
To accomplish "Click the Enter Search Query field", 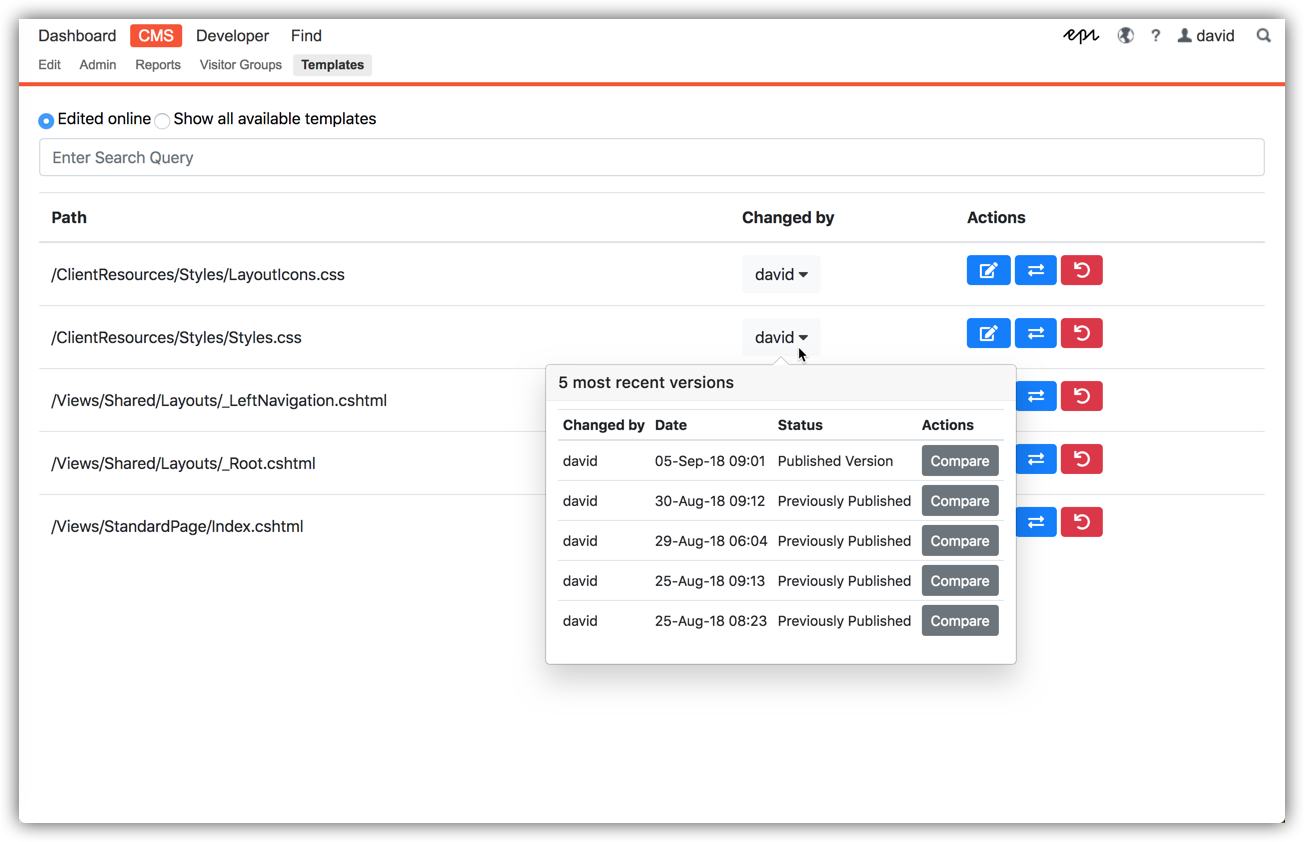I will click(651, 158).
